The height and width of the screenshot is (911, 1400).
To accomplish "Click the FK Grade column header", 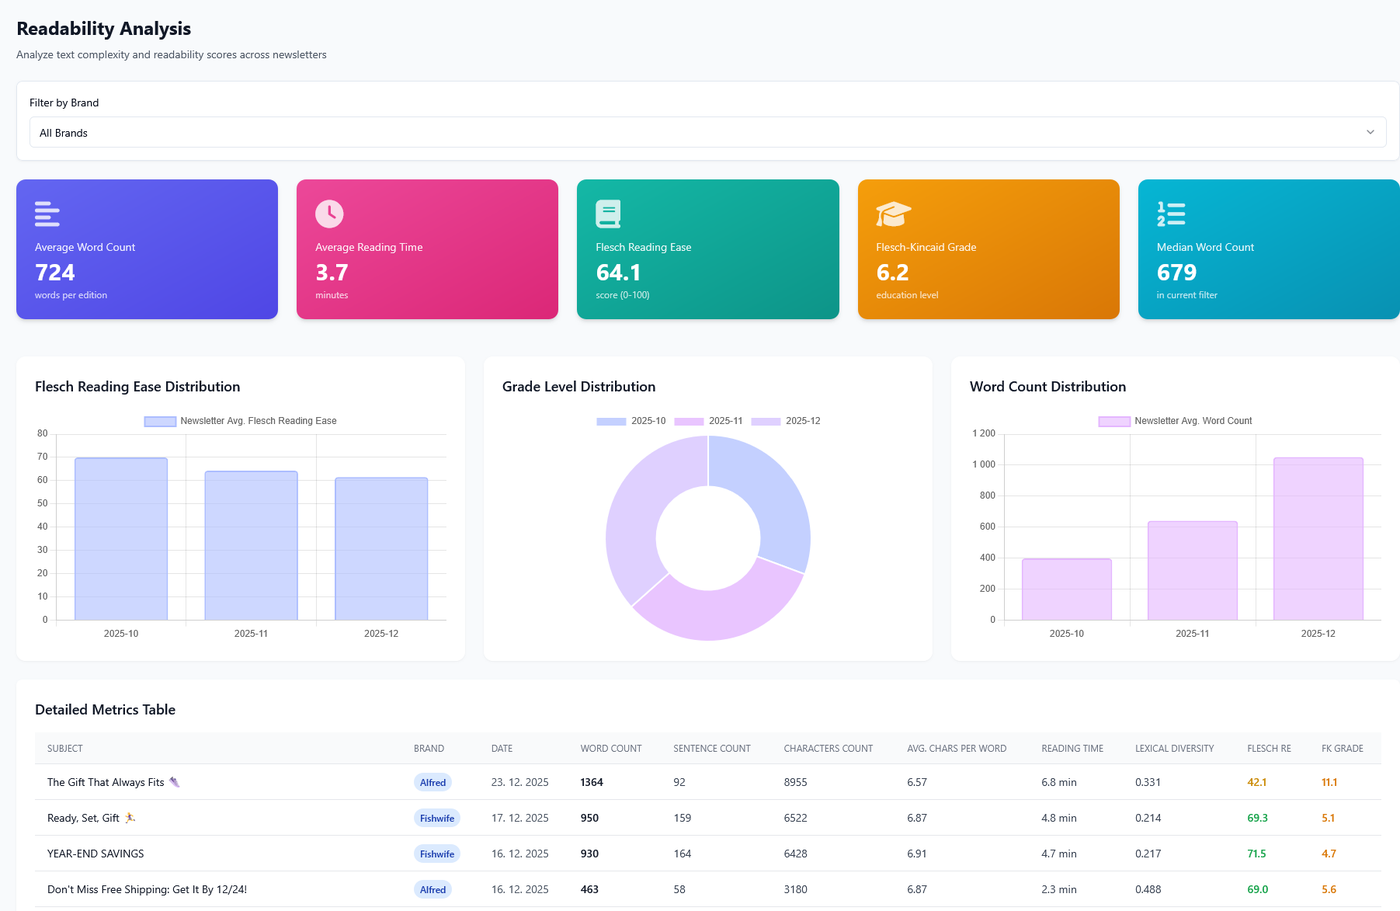I will click(1342, 749).
